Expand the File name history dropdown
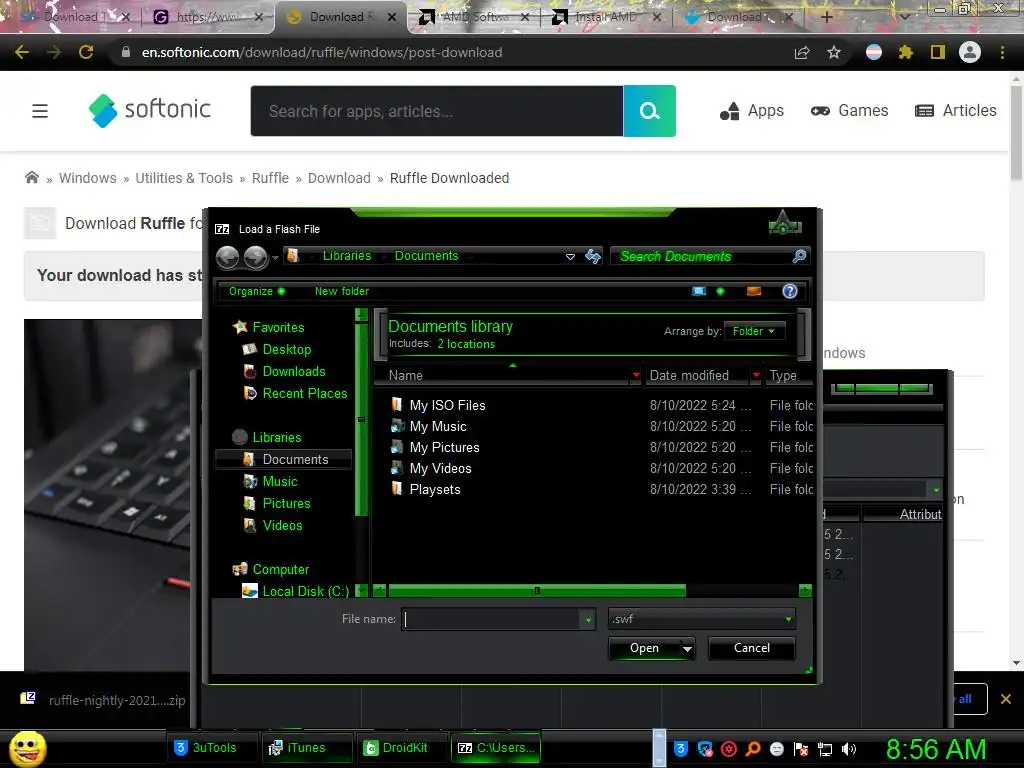 pyautogui.click(x=588, y=619)
